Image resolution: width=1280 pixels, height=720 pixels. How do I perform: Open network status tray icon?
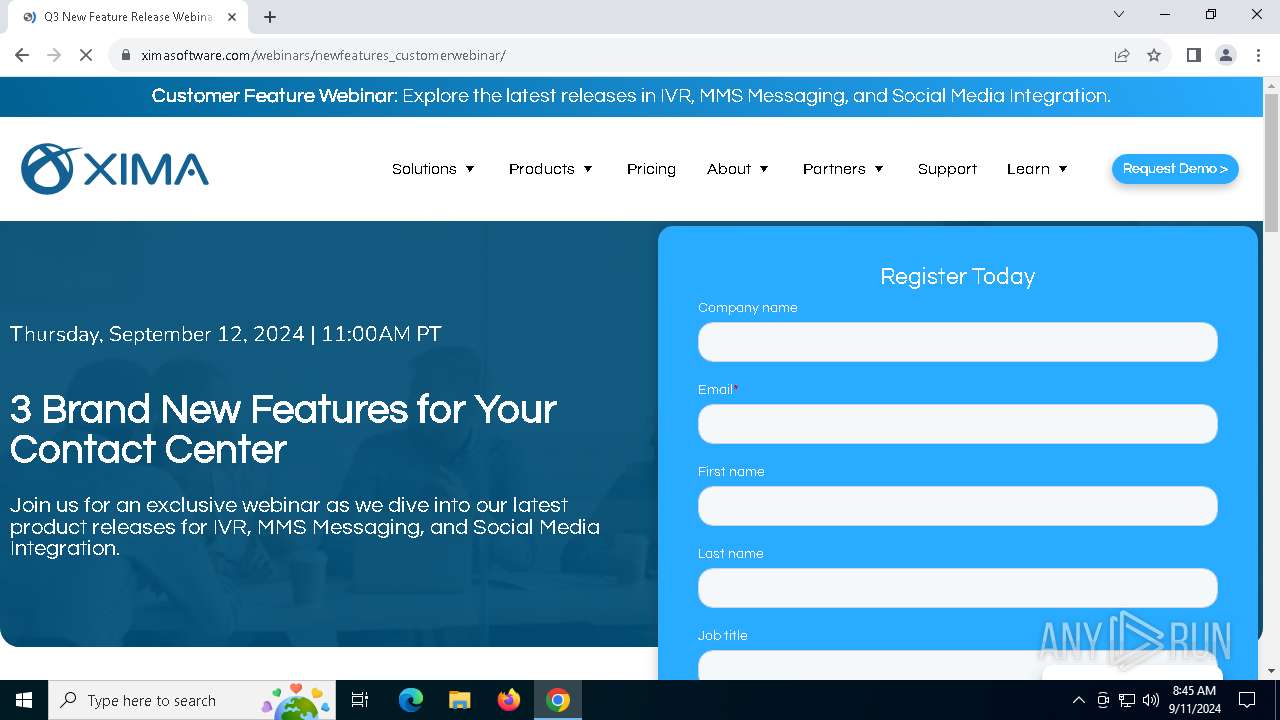[1127, 700]
